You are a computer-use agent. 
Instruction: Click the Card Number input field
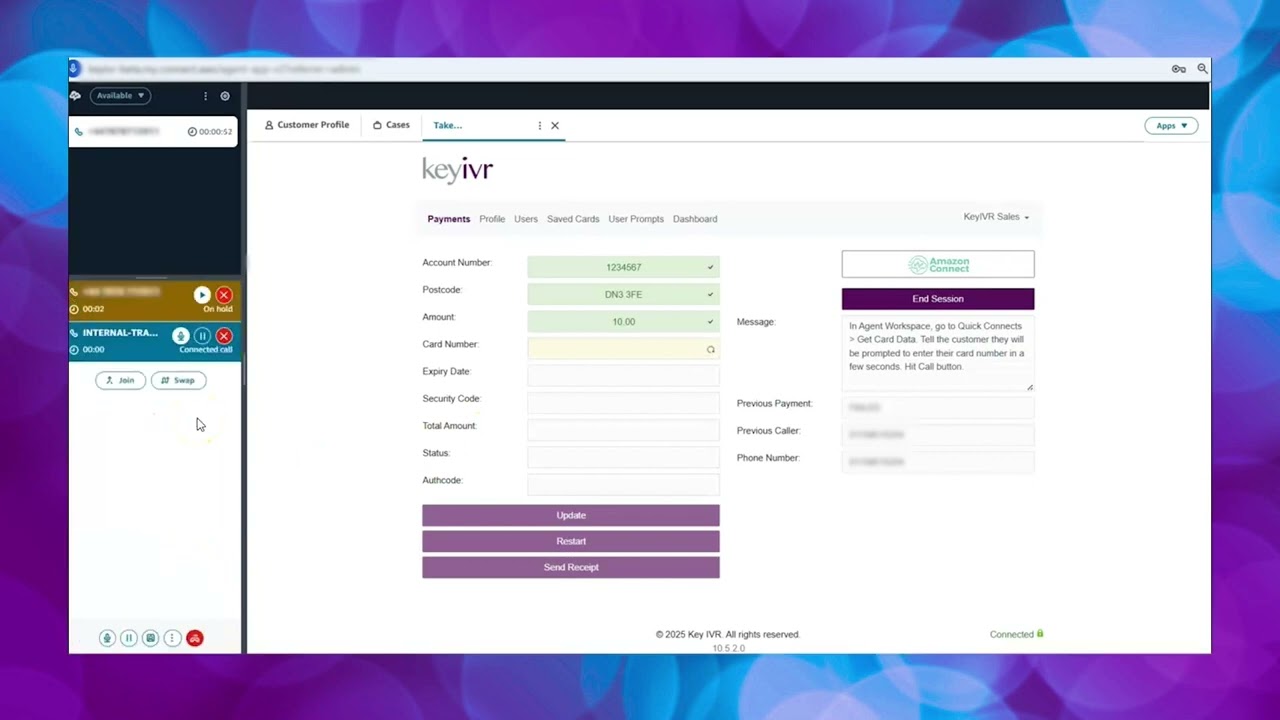point(623,349)
